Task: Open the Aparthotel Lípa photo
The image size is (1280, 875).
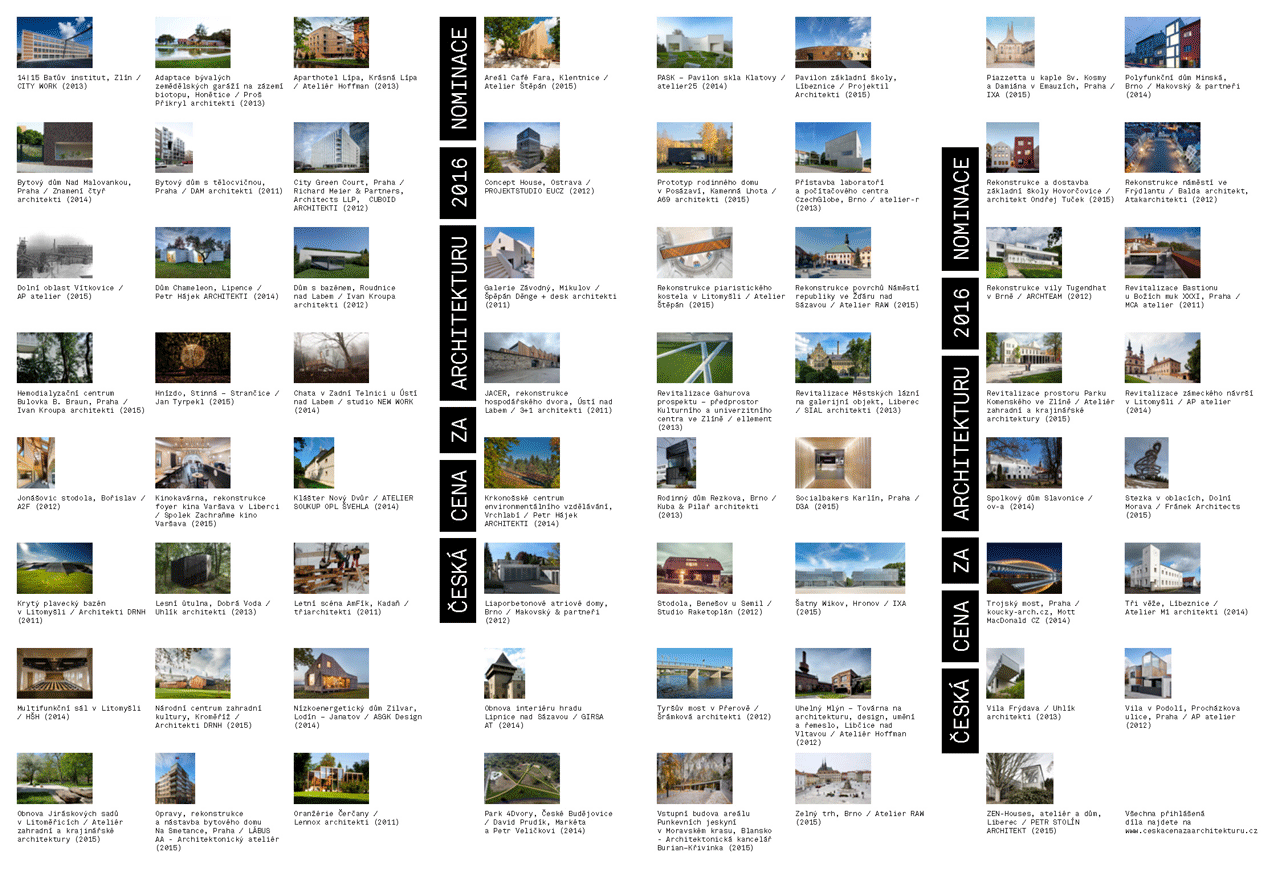Action: pos(331,42)
